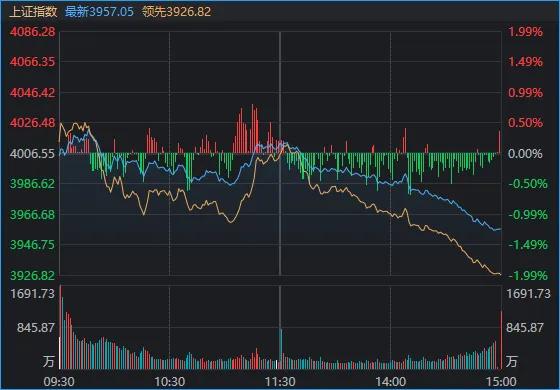
Task: Click the 4006.55 baseline price label
Action: pos(33,154)
